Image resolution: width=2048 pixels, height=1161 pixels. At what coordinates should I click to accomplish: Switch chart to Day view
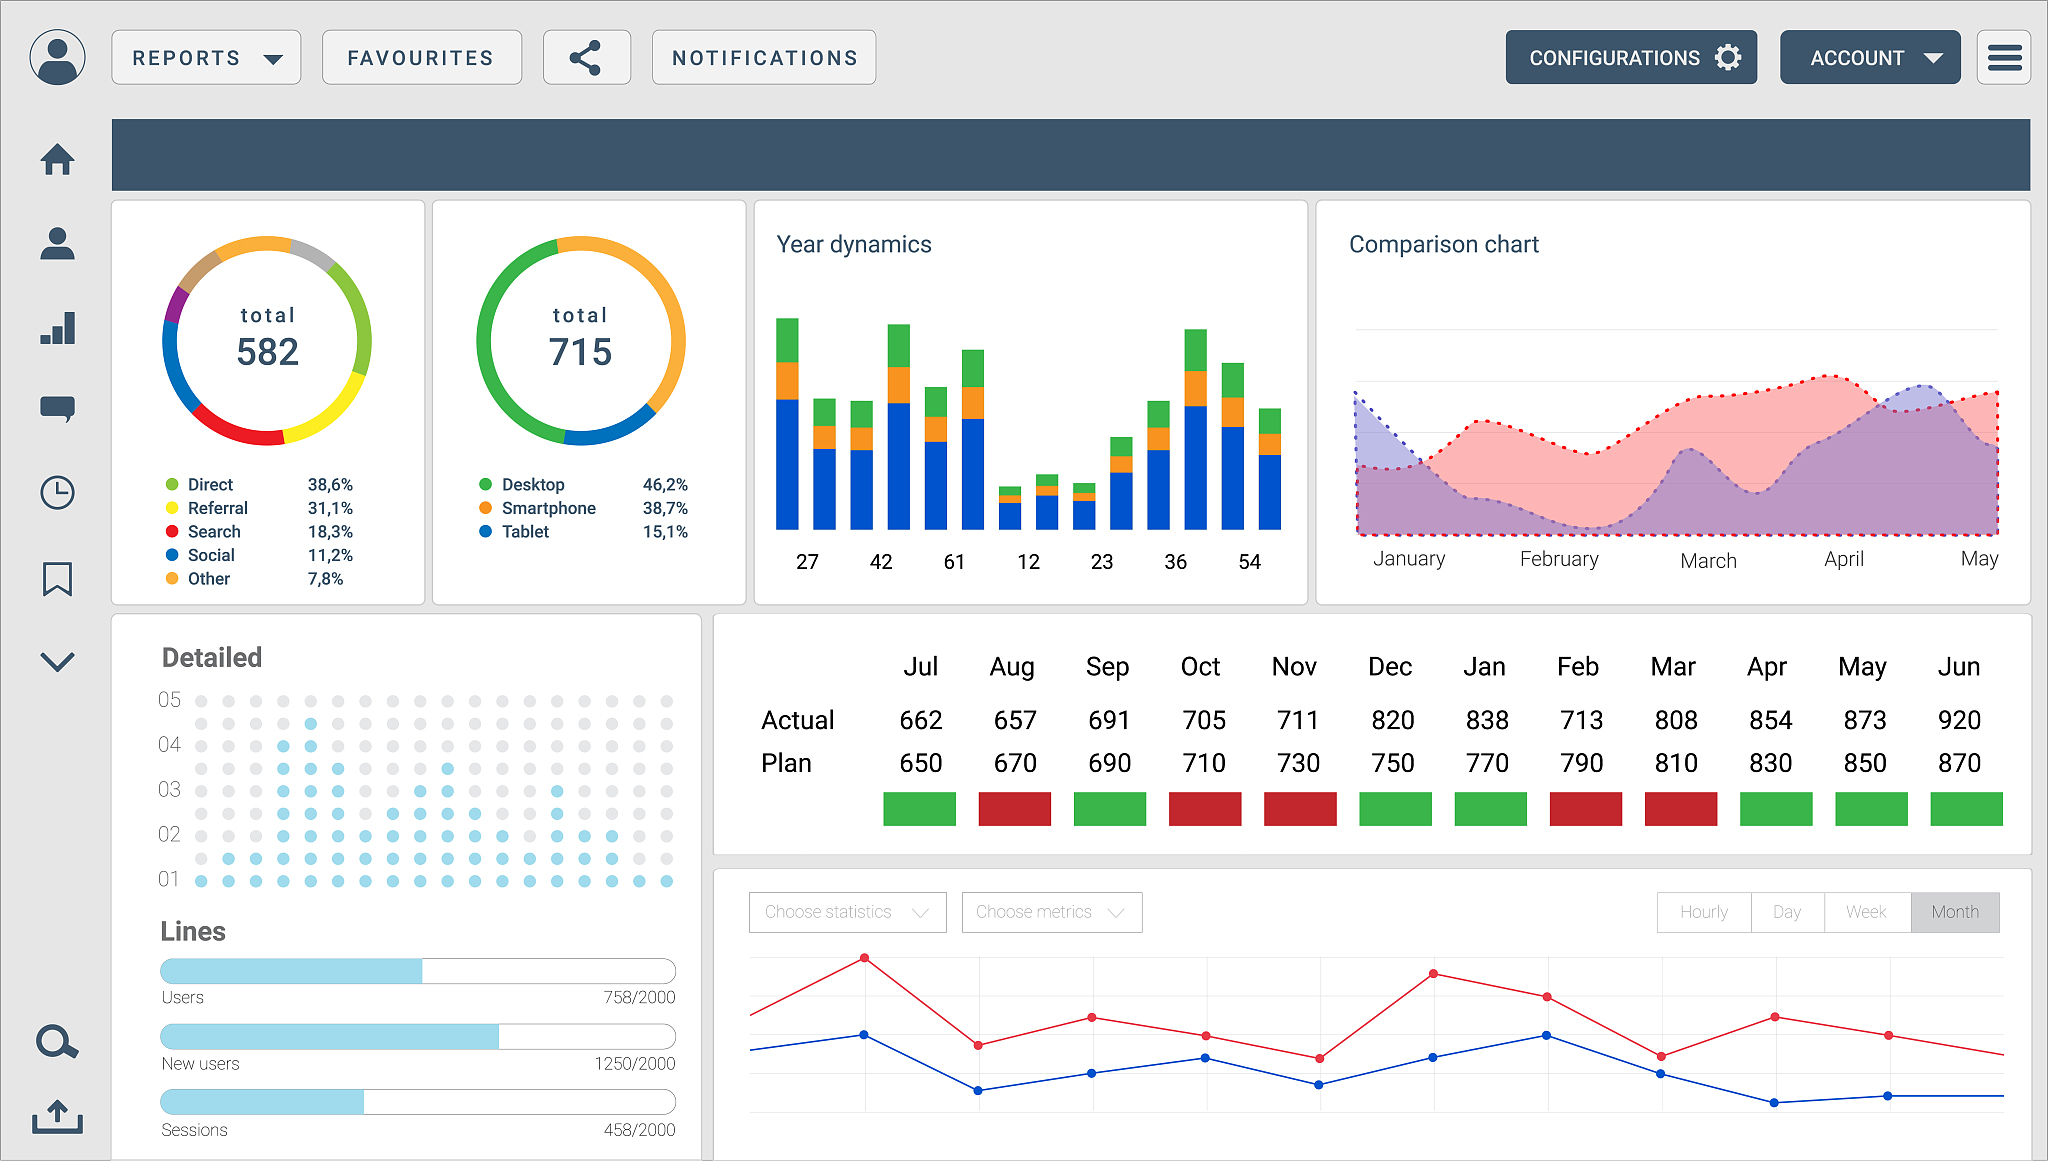pos(1786,912)
